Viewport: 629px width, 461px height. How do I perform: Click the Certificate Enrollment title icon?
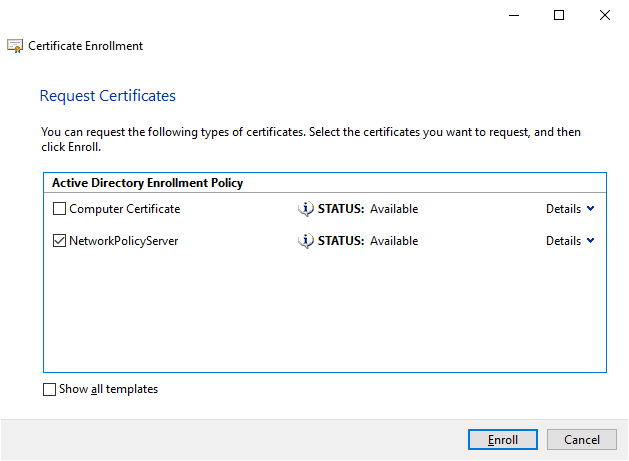pyautogui.click(x=15, y=46)
